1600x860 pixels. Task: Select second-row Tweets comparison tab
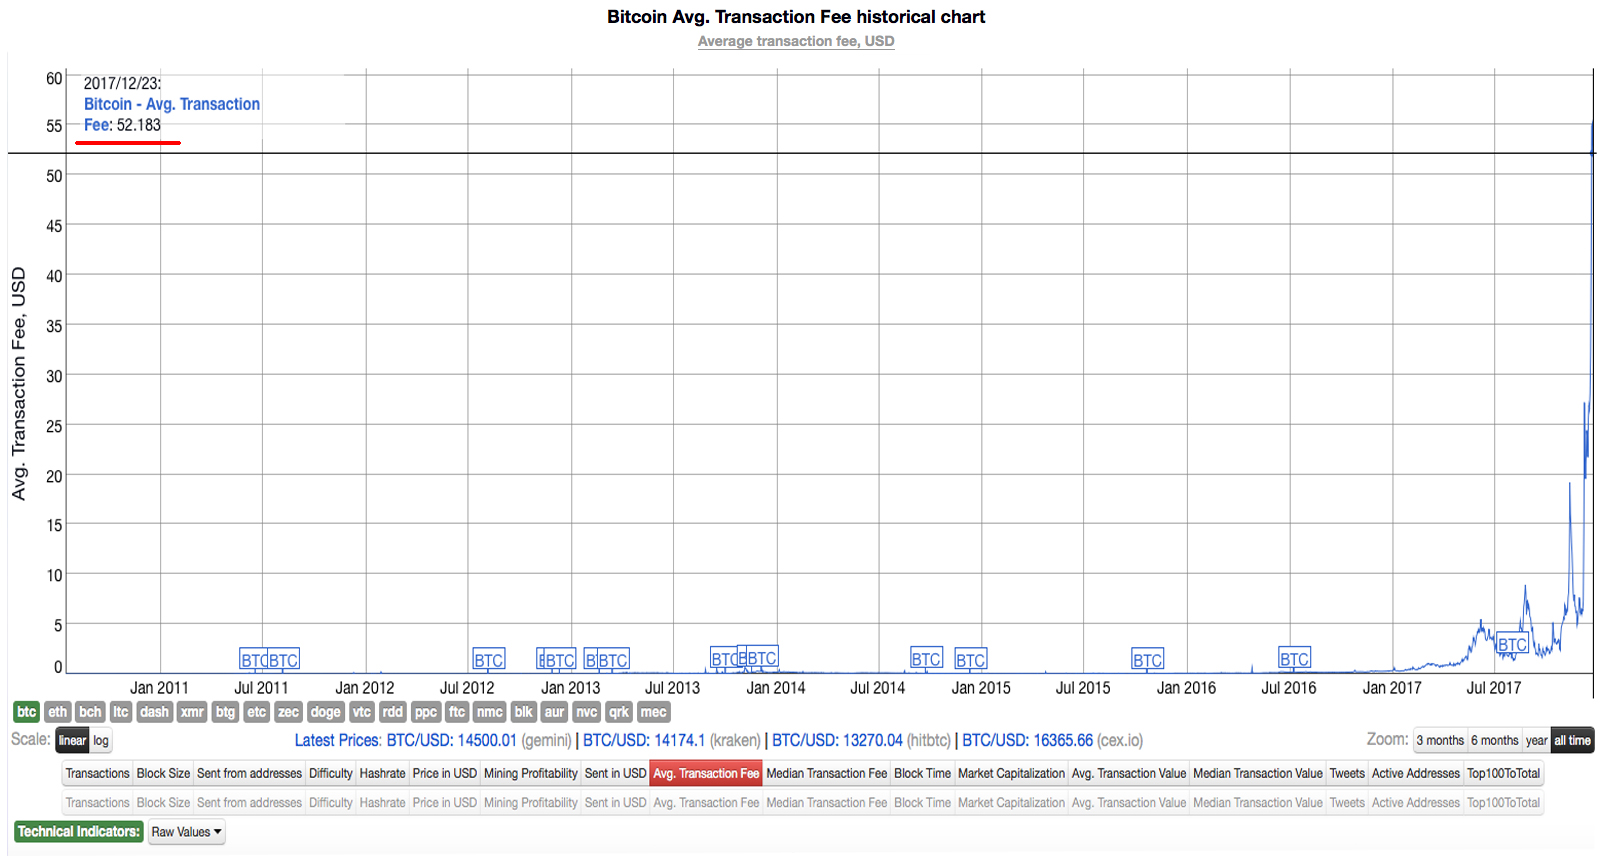[x=1347, y=803]
